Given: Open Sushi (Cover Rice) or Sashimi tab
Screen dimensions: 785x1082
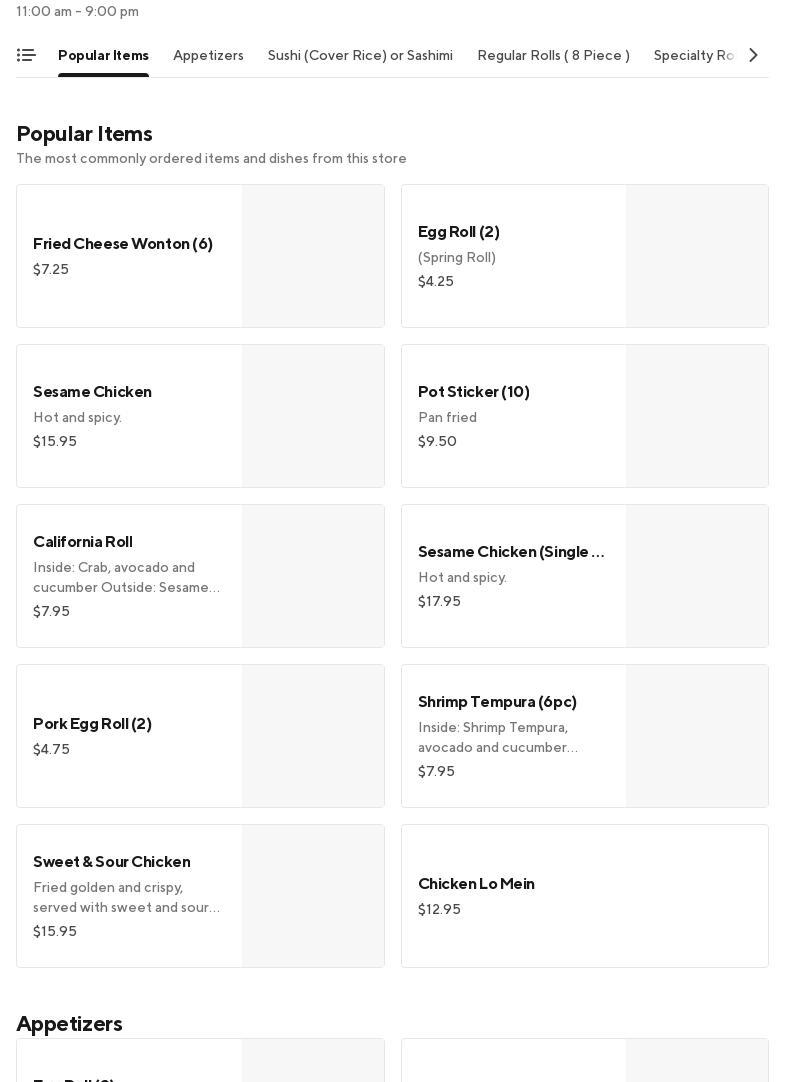Looking at the screenshot, I should click(x=360, y=56).
